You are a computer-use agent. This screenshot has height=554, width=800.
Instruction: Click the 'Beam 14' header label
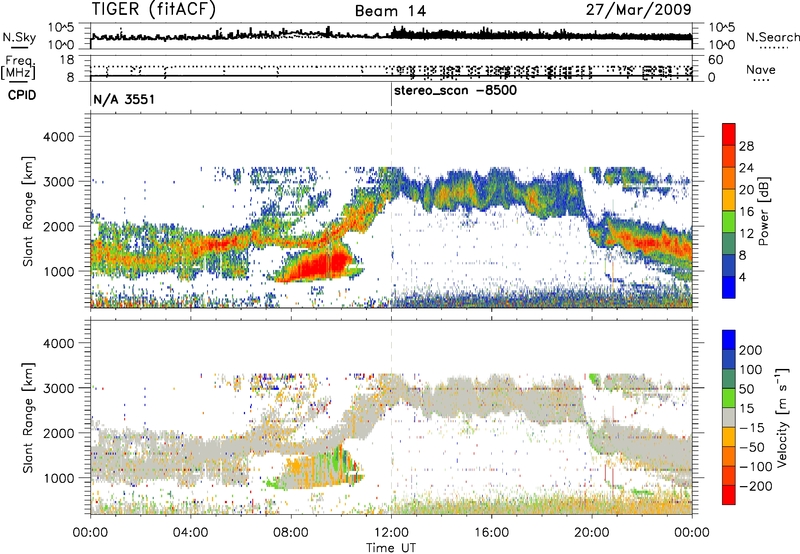(390, 11)
